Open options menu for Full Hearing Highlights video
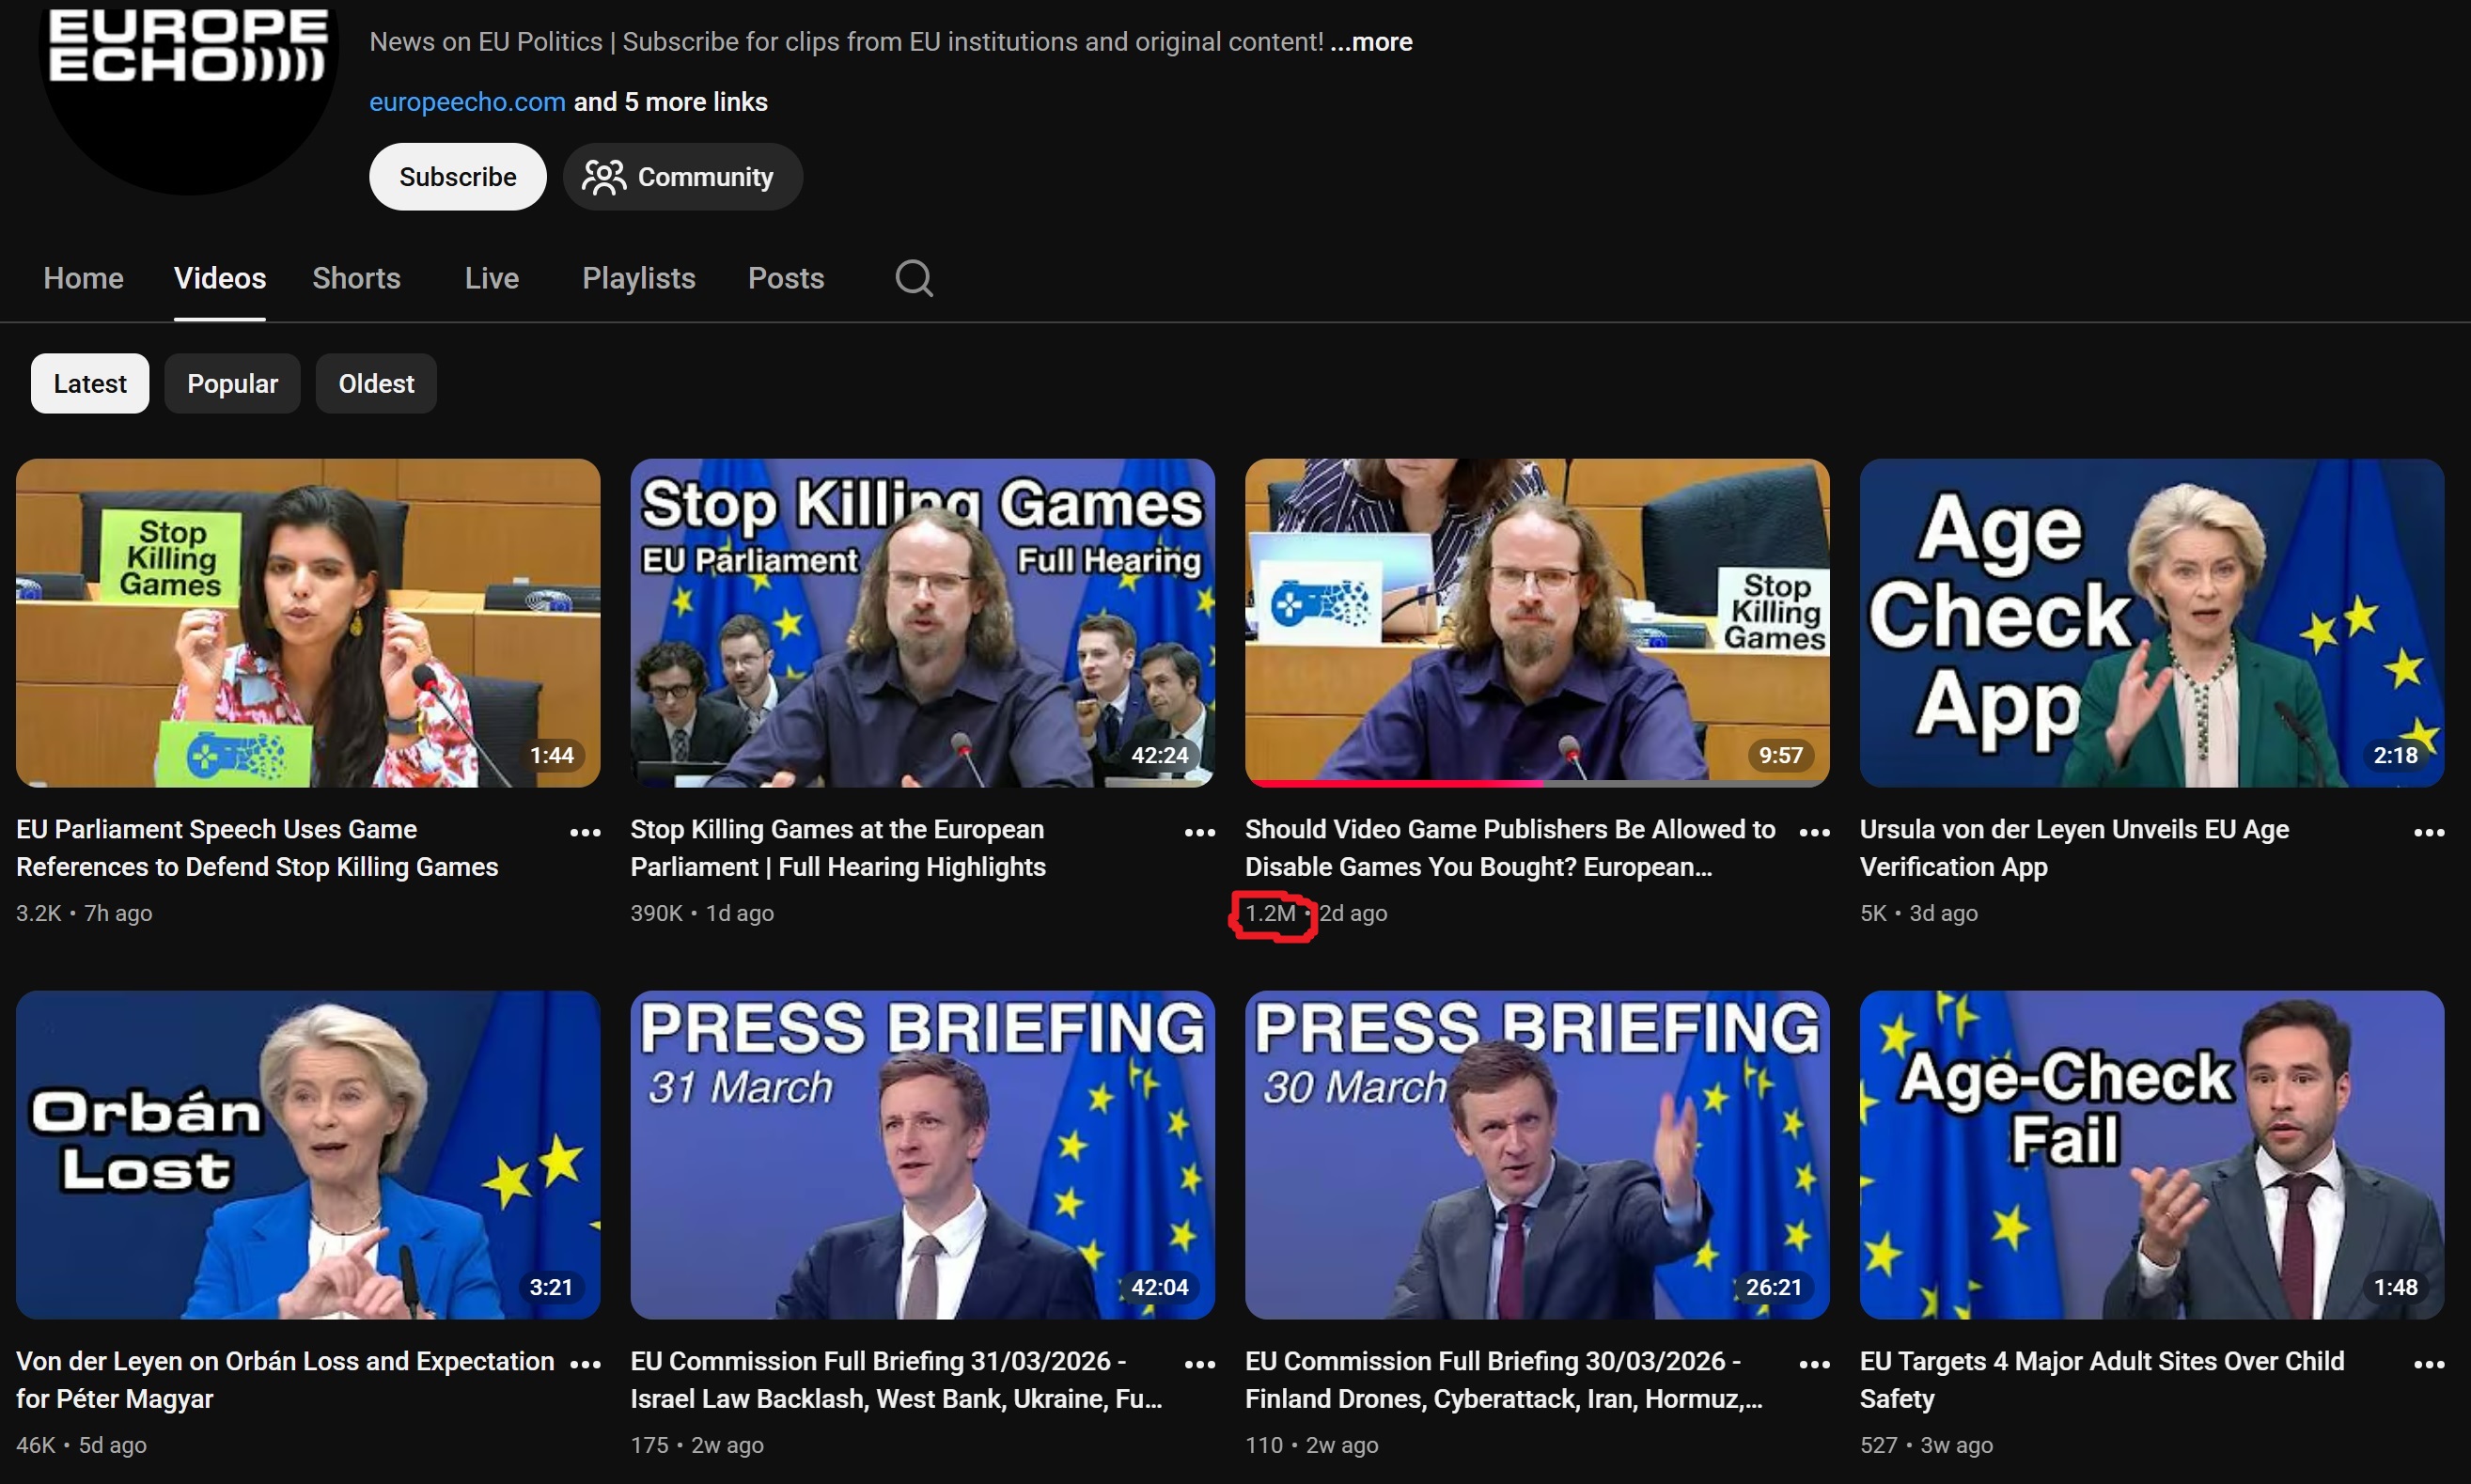Screen dimensions: 2471x1484 point(1199,832)
